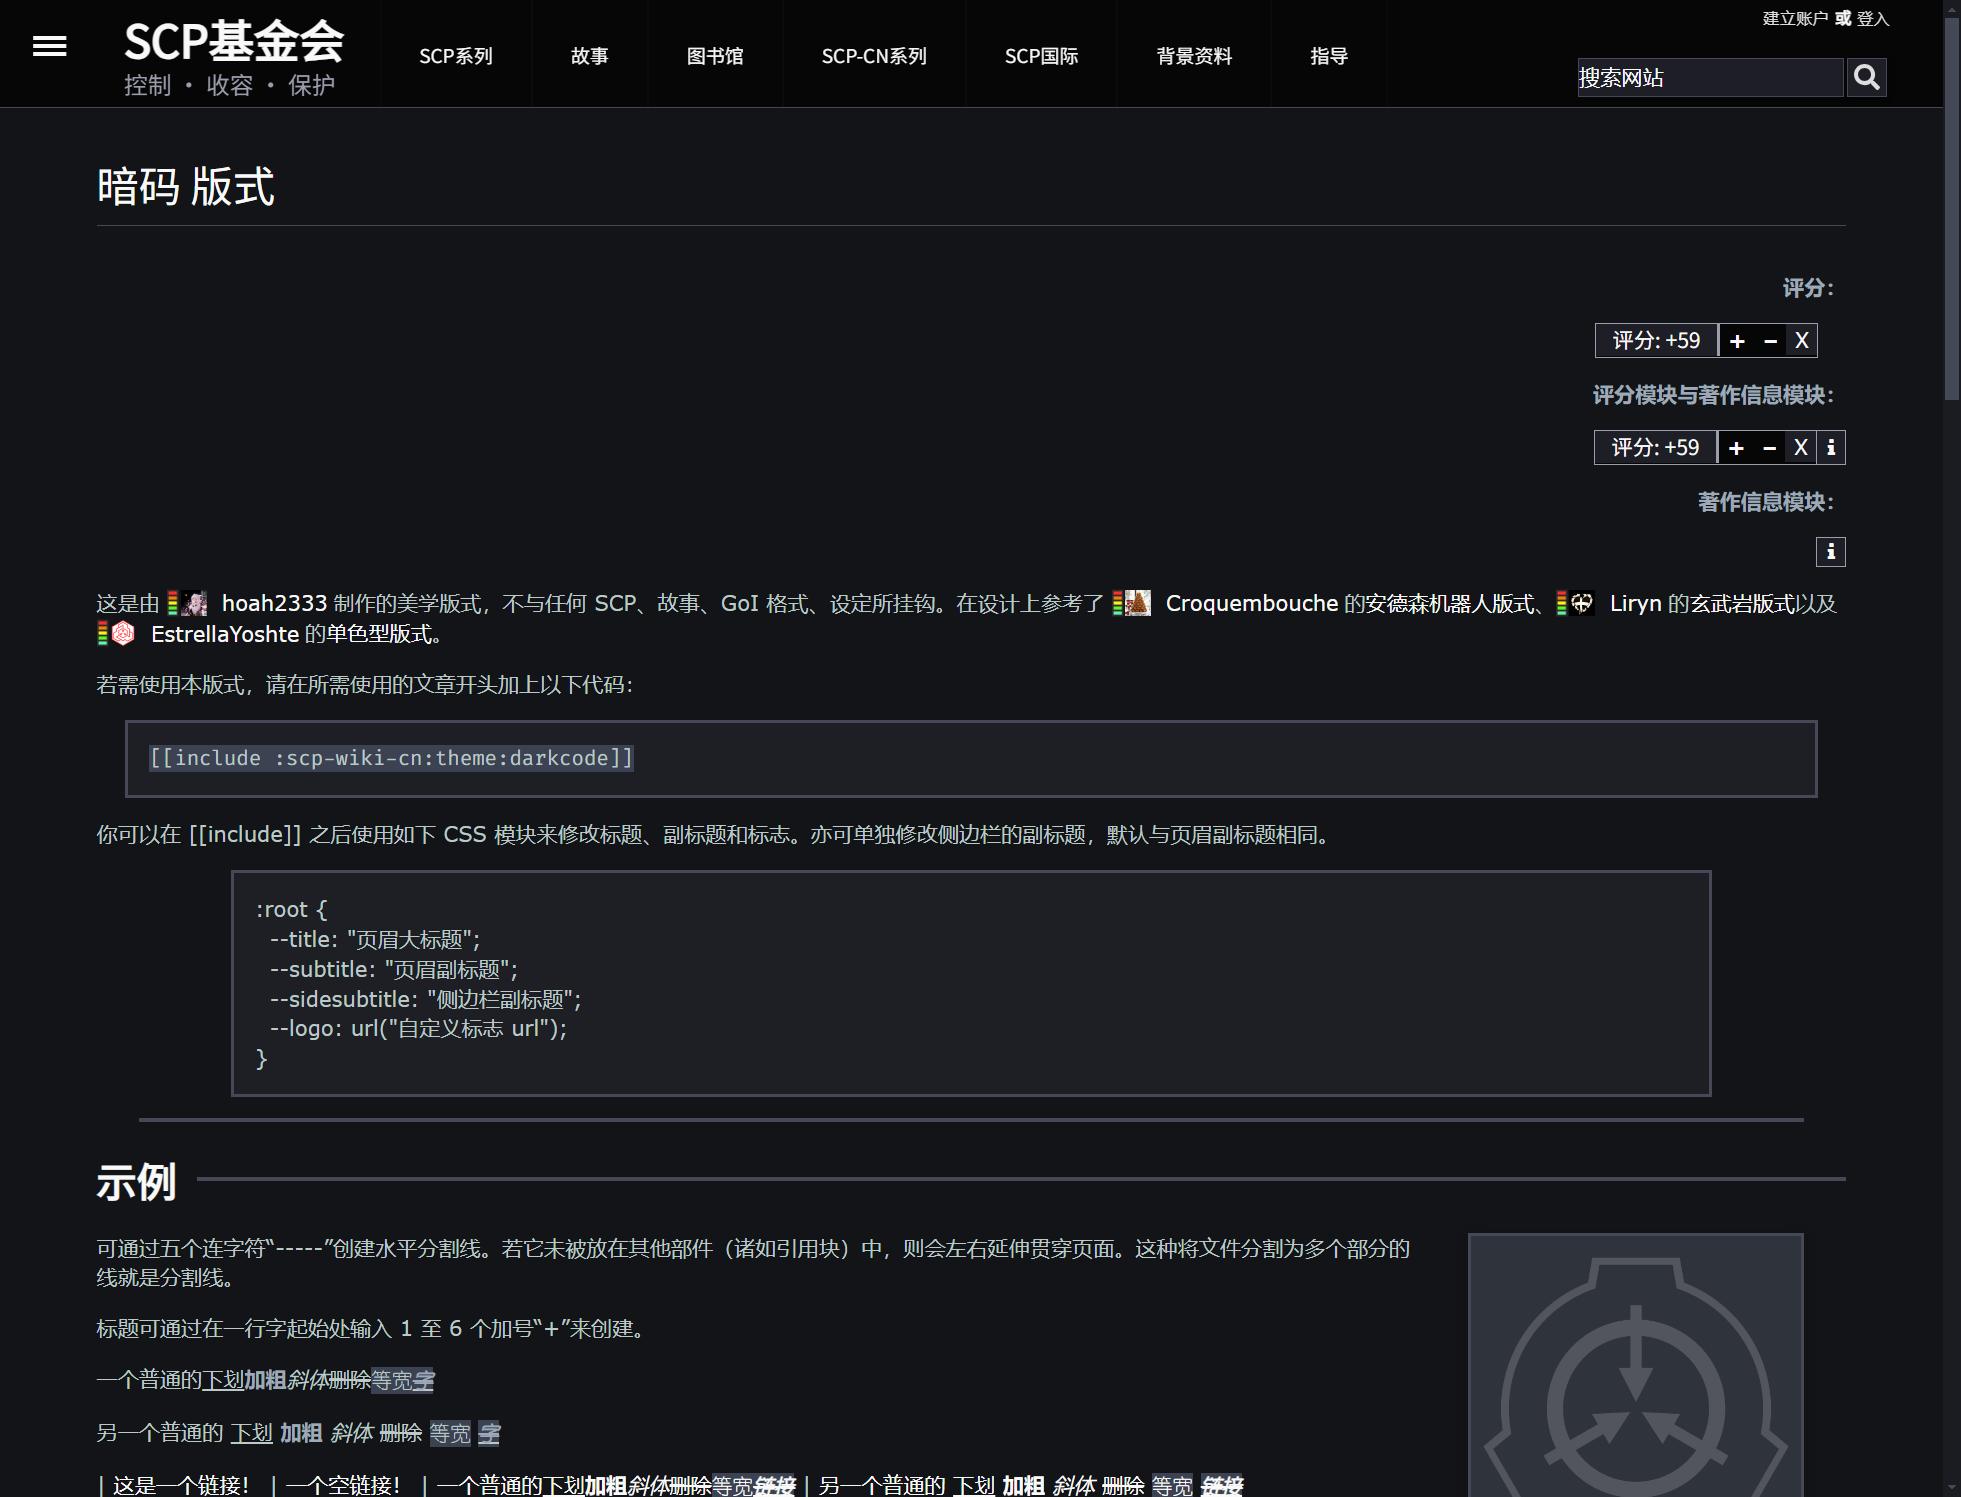Open the 指导 menu item
1961x1497 pixels.
[x=1329, y=56]
